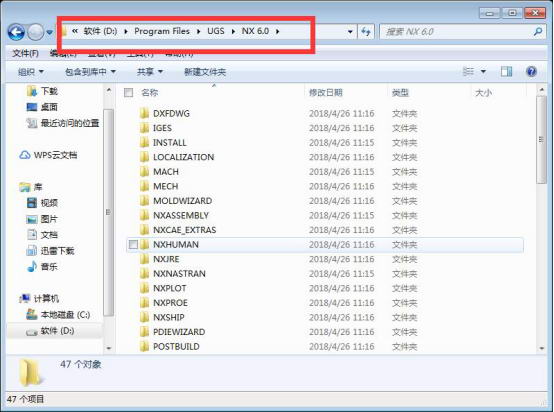Open the 文件(F) menu

(25, 53)
